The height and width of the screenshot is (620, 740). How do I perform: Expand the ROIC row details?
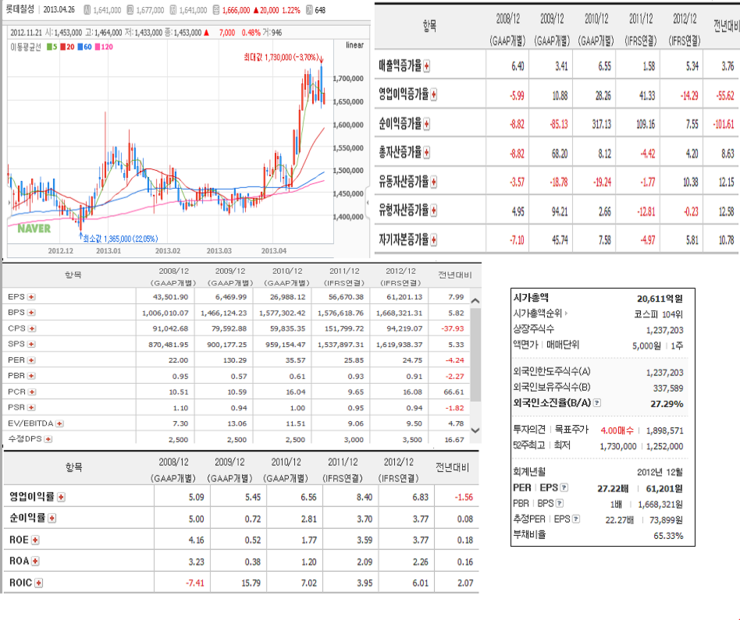pos(39,583)
